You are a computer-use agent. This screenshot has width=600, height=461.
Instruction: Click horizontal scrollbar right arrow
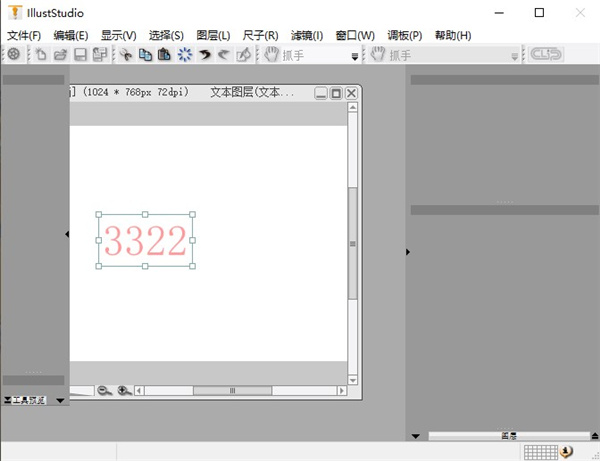342,391
